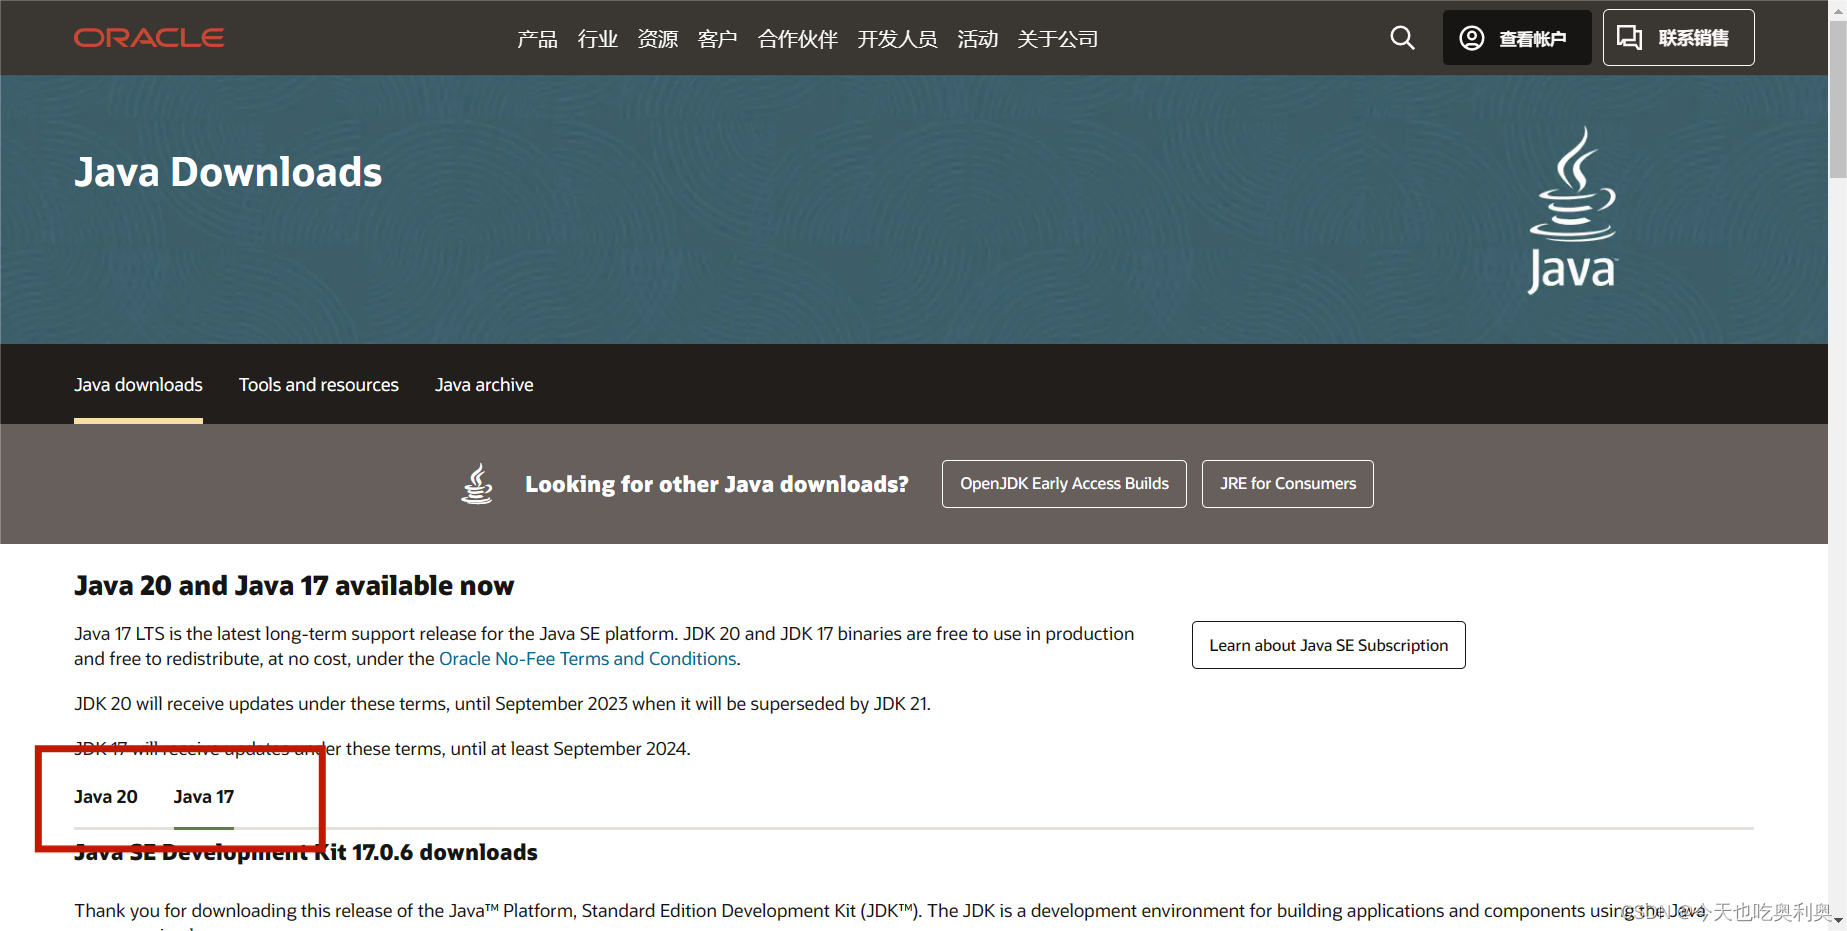Open 活动 menu
This screenshot has height=931, width=1847.
tap(977, 39)
